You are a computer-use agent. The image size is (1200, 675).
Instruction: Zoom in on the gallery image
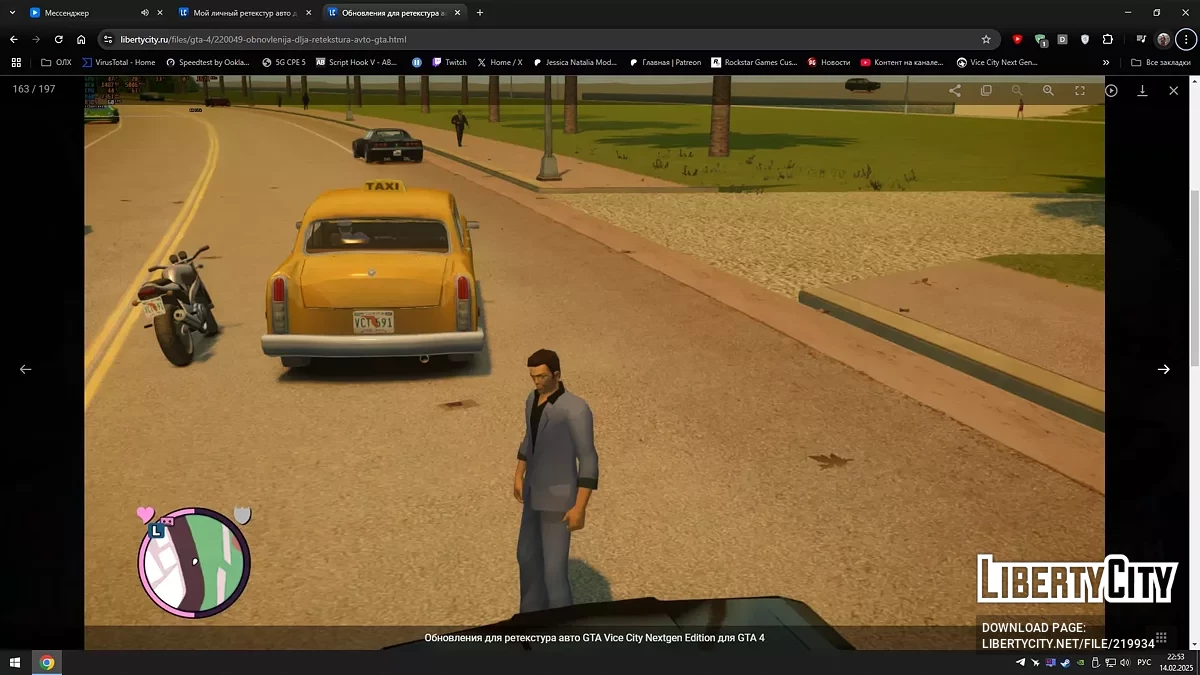(1048, 90)
